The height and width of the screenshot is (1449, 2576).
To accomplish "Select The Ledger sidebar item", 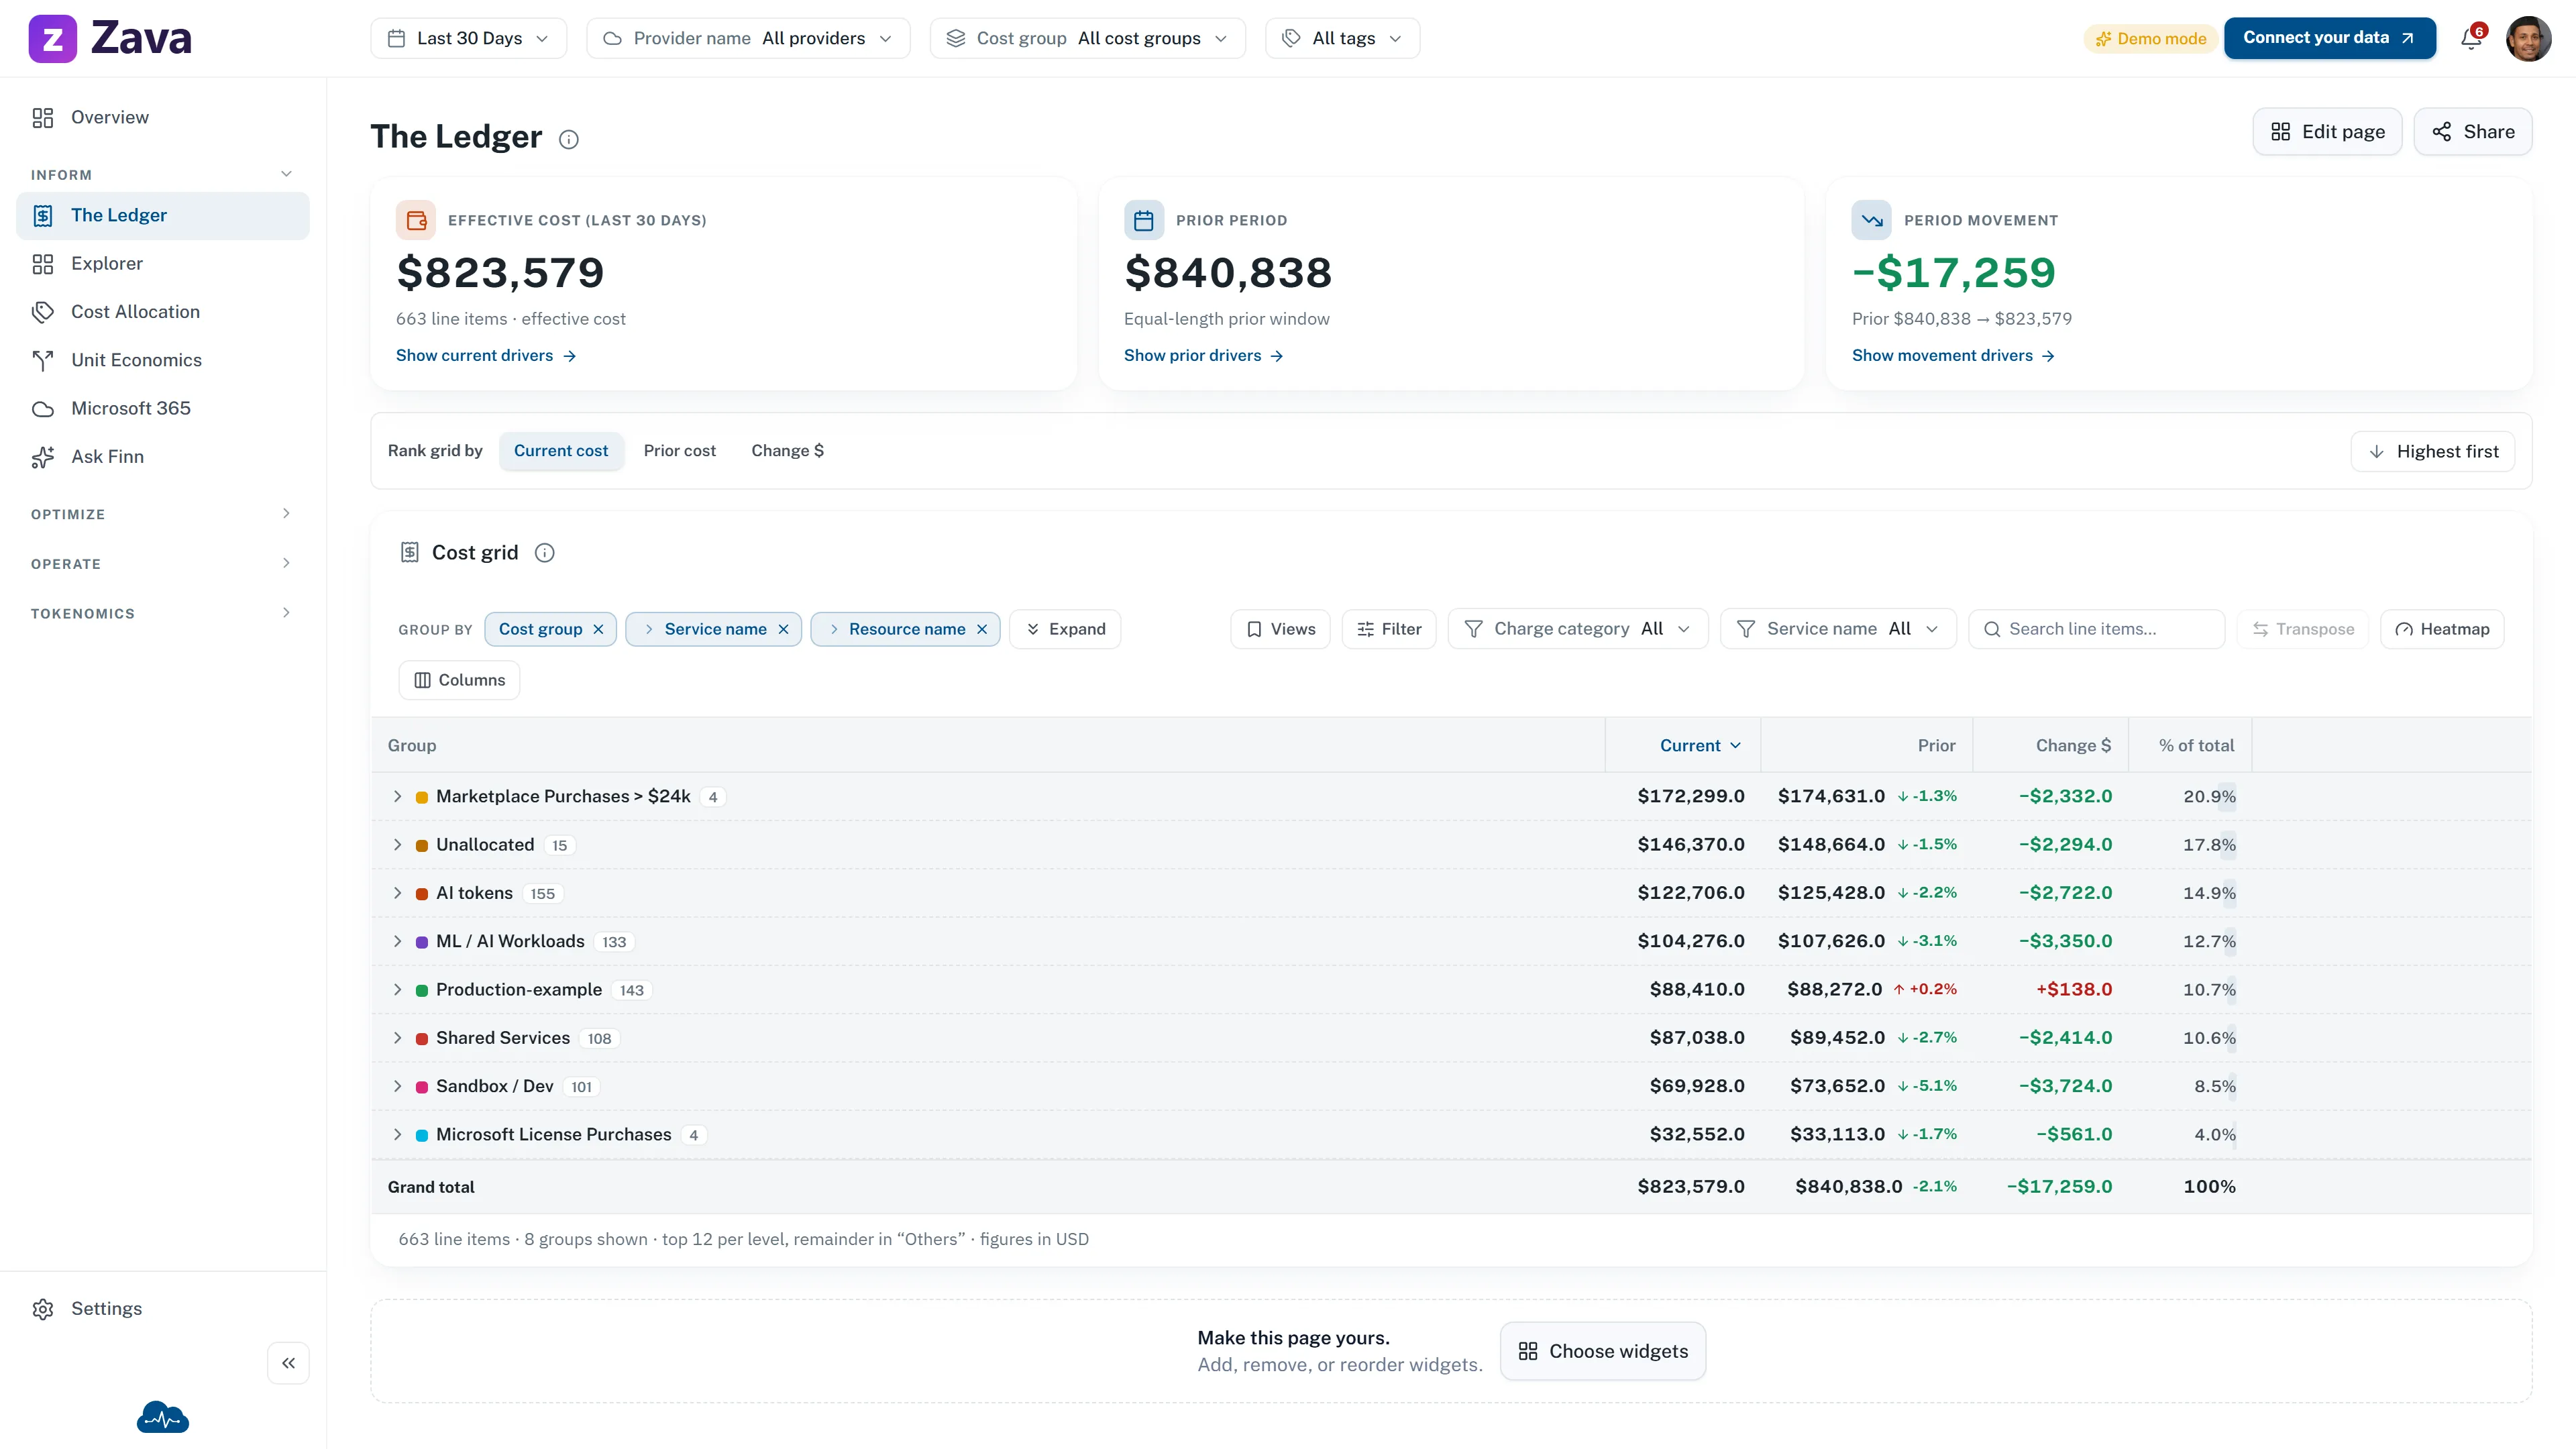I will tap(163, 216).
